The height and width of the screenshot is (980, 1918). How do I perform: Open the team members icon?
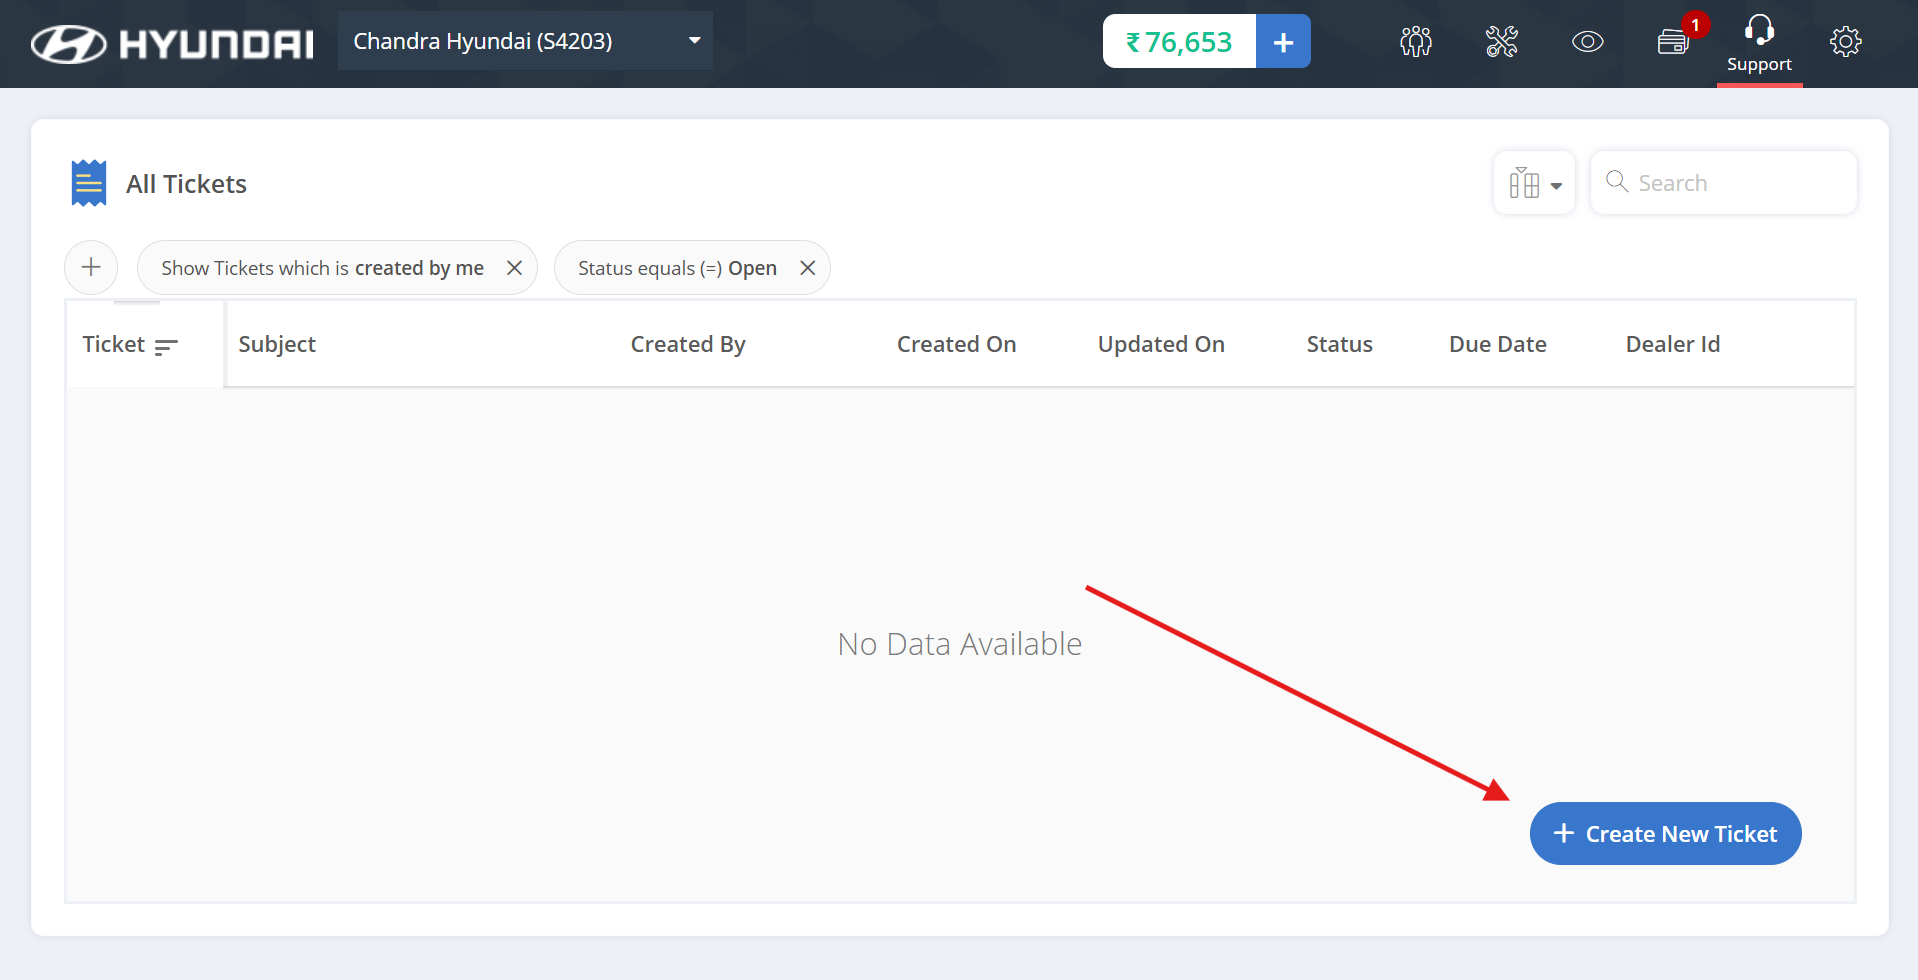point(1415,42)
